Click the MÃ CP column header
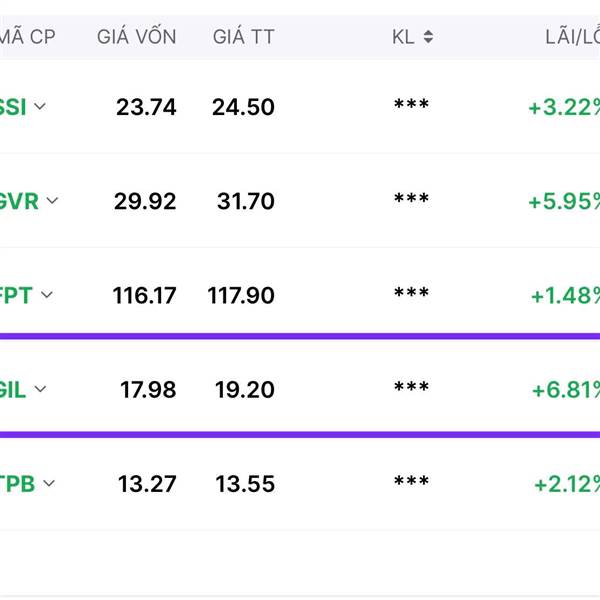This screenshot has width=600, height=600. 28,37
